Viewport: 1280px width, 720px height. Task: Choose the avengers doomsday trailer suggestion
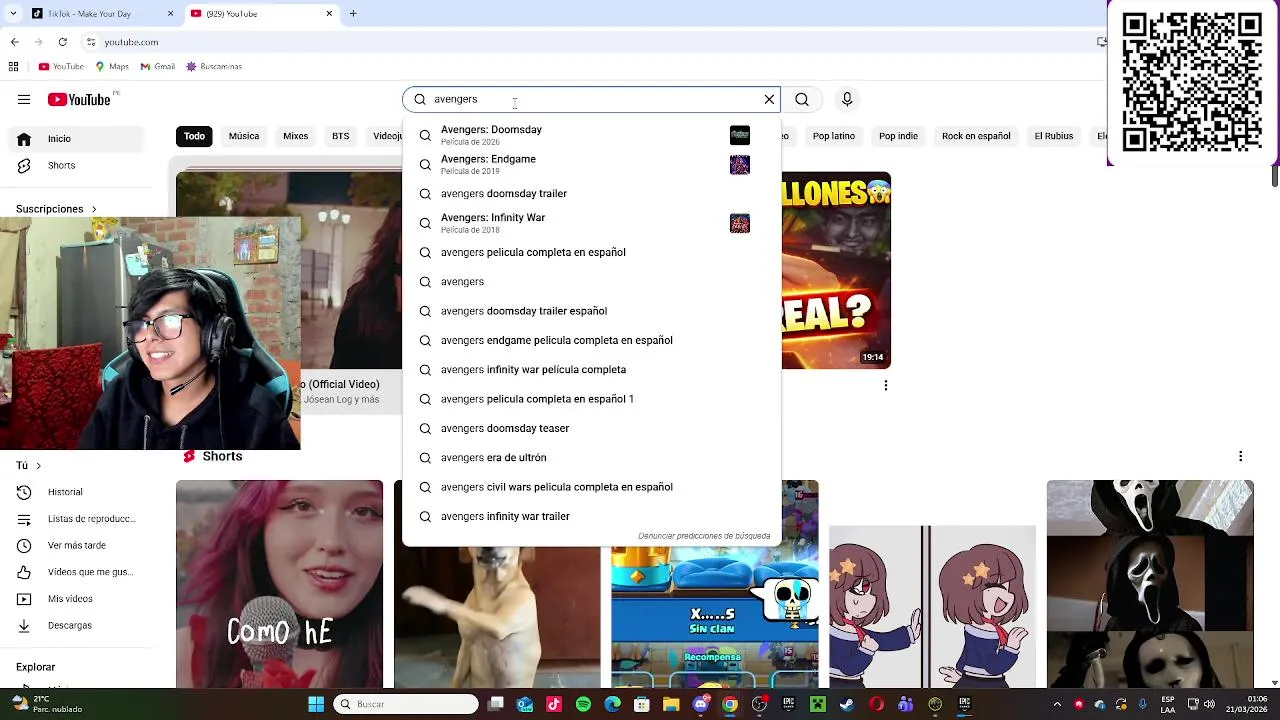click(x=591, y=194)
